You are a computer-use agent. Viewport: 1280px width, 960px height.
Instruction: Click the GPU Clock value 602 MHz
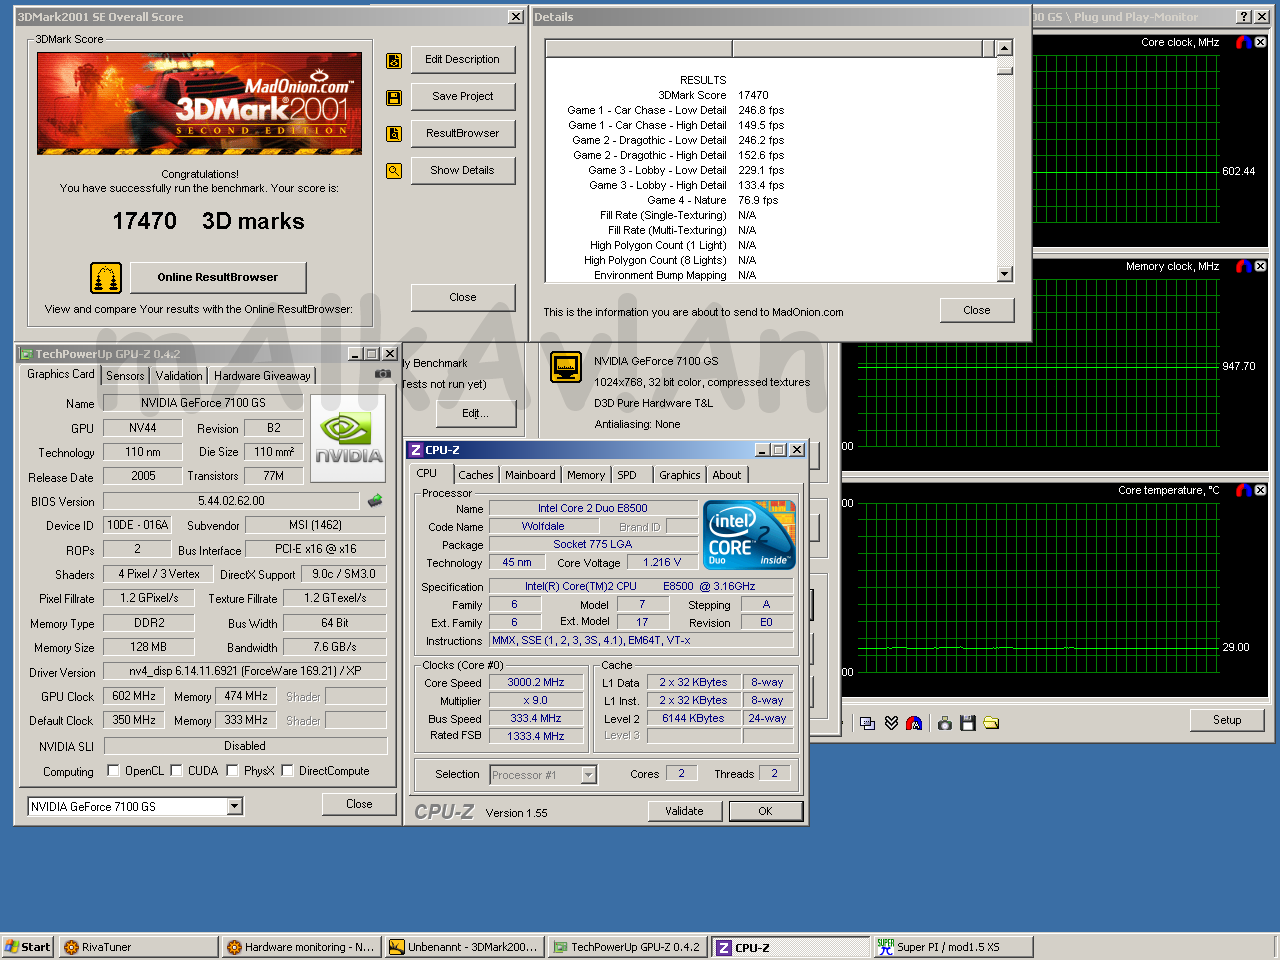(x=134, y=696)
